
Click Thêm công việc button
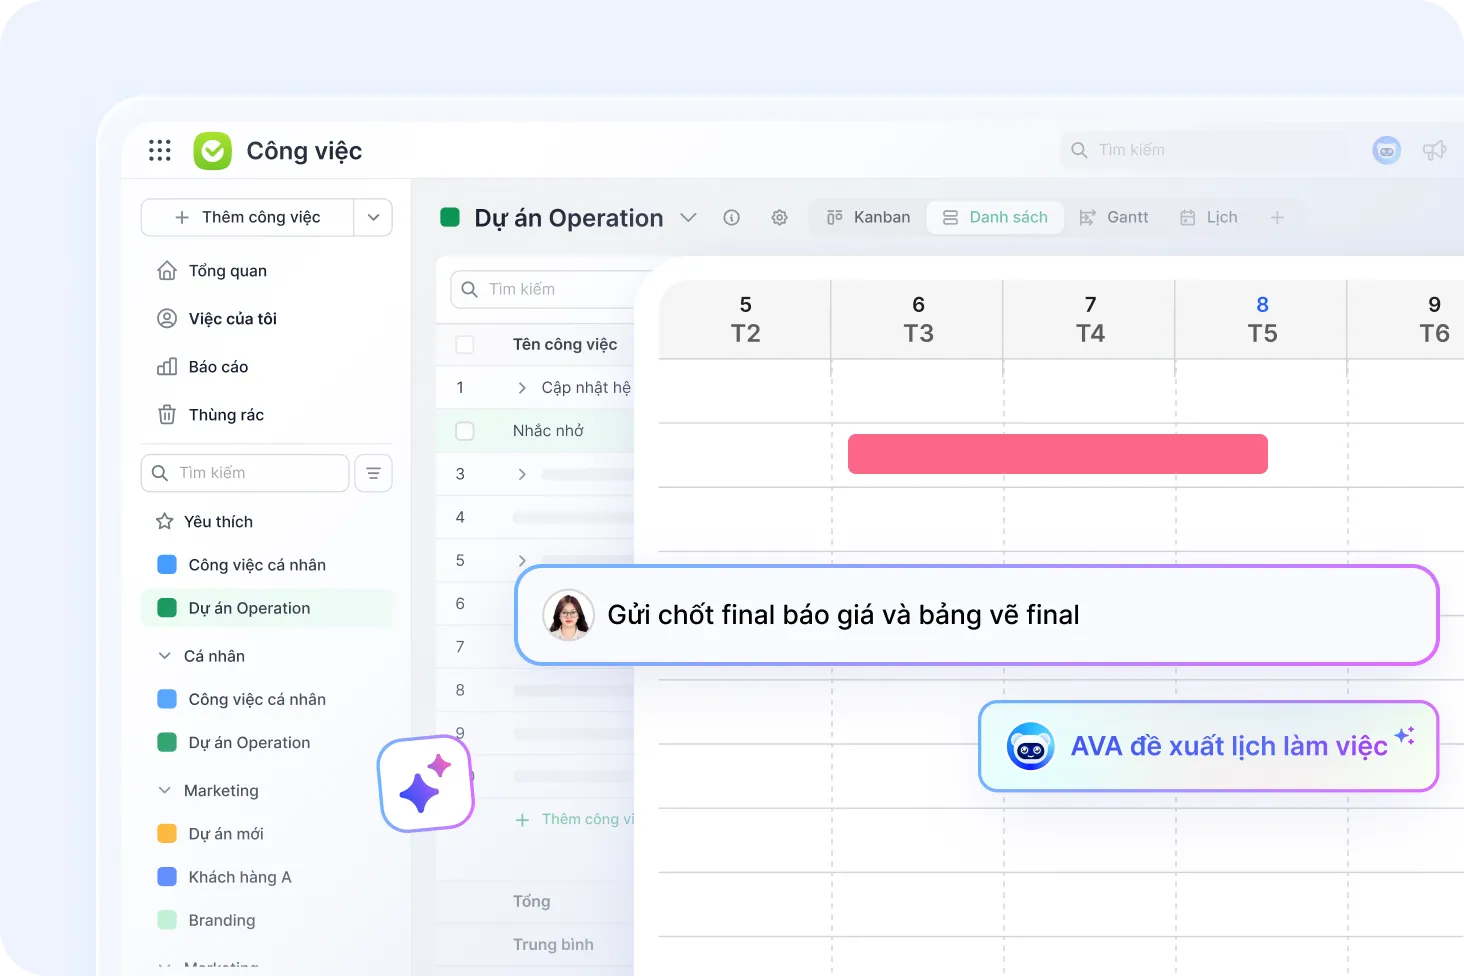pos(248,217)
